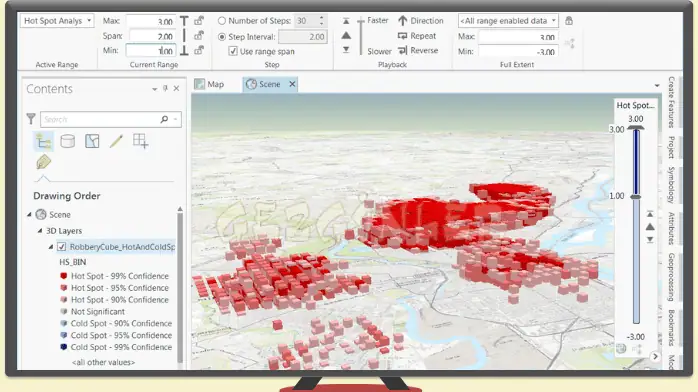Click the step-up playback icon in ribbon
Screen dimensions: 698x392
click(346, 21)
